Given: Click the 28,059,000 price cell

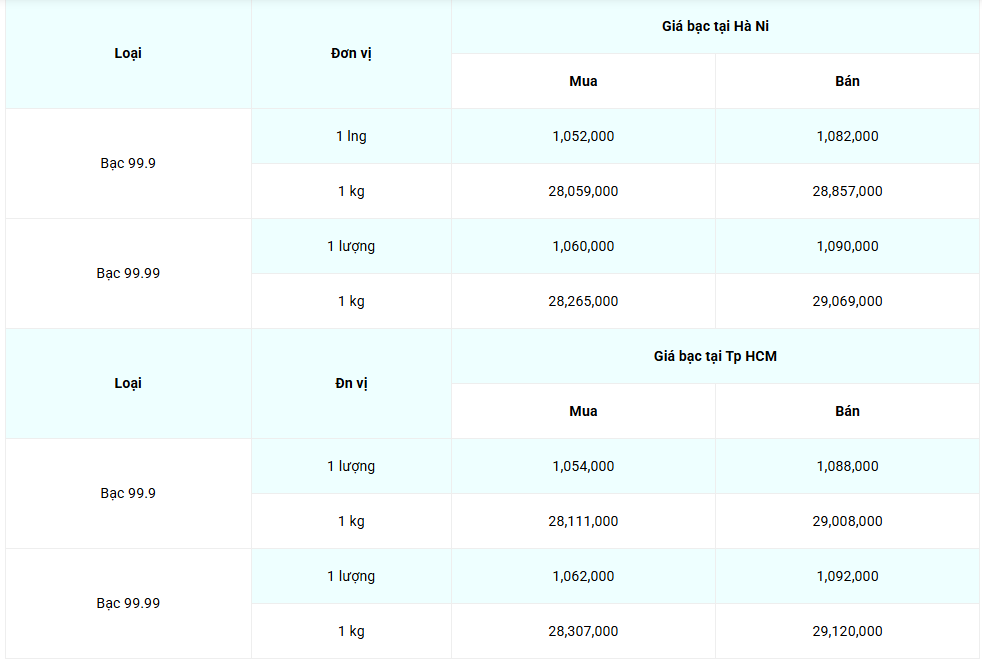Looking at the screenshot, I should tap(583, 191).
